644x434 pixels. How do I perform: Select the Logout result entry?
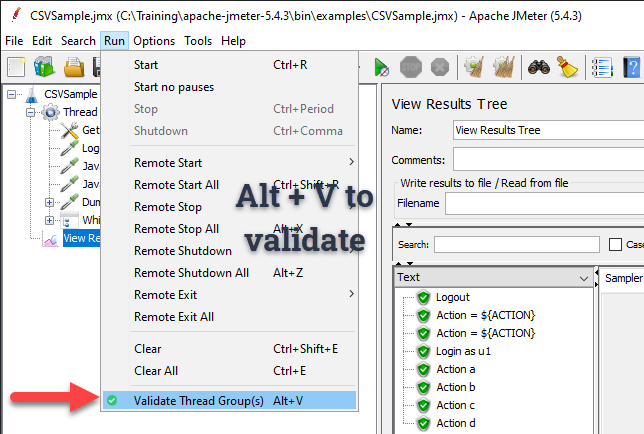point(452,297)
